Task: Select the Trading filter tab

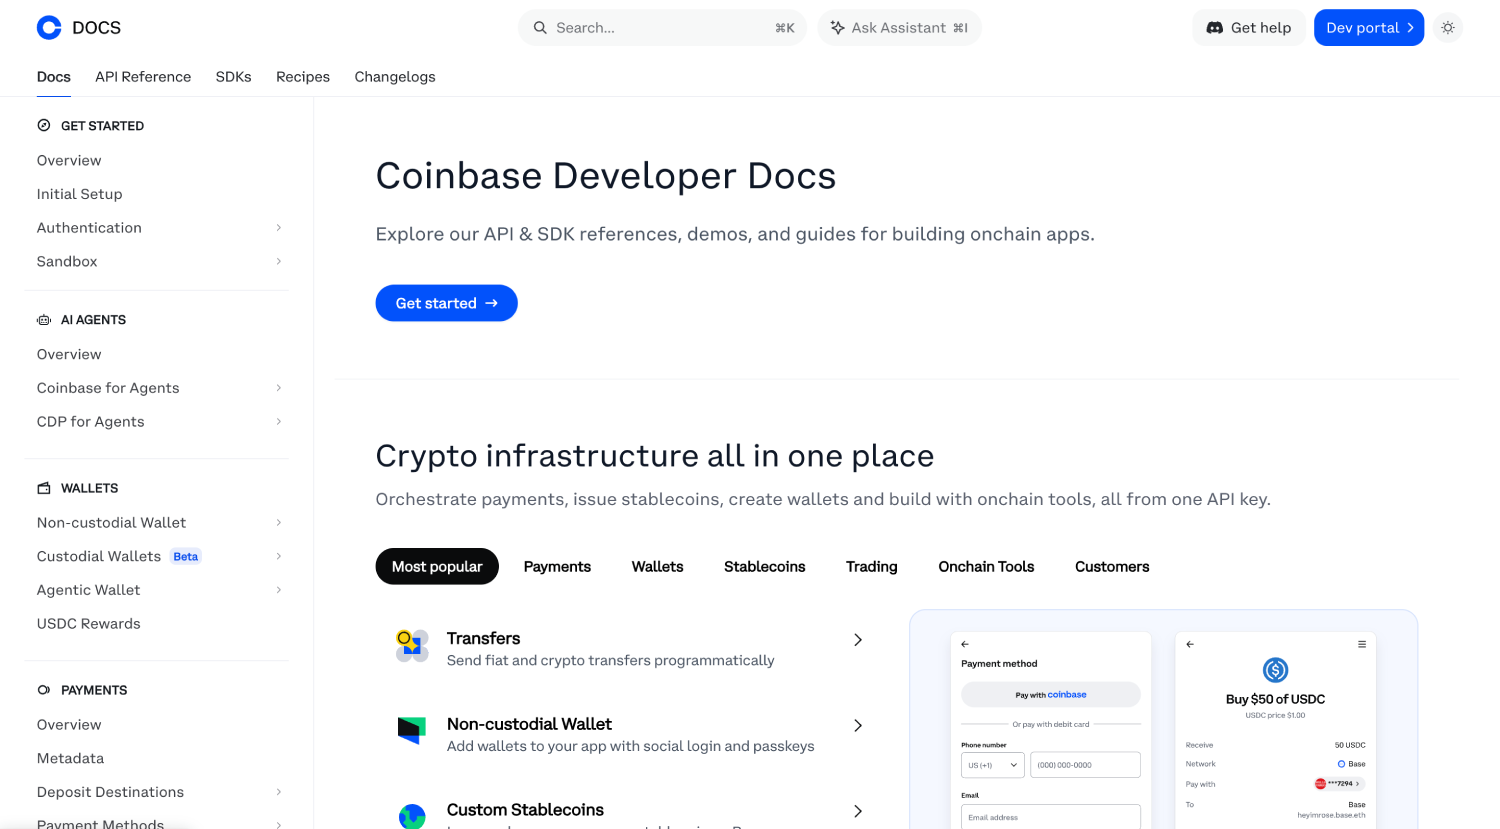Action: point(872,566)
